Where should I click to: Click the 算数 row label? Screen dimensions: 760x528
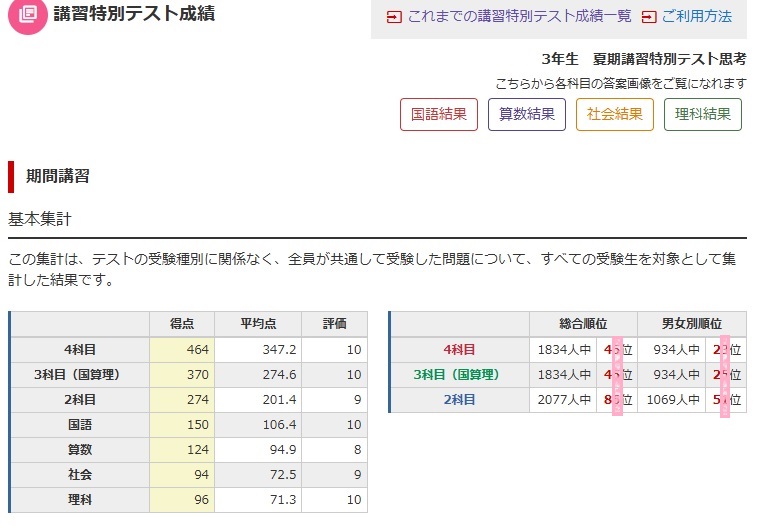pos(80,449)
